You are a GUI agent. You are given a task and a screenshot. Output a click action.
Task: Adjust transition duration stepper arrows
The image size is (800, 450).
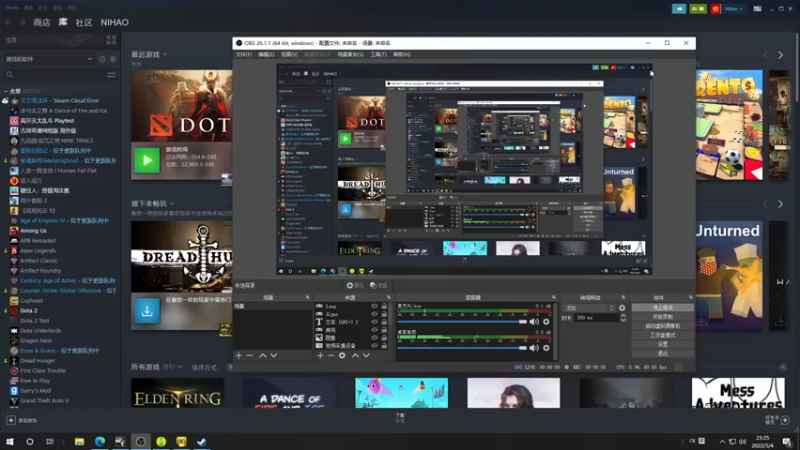[623, 317]
